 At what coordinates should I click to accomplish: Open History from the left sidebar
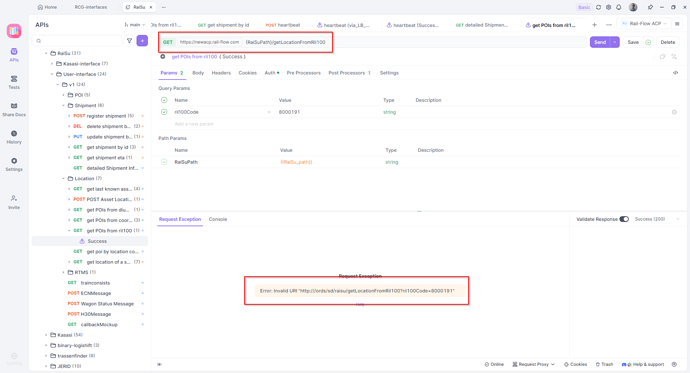click(14, 137)
